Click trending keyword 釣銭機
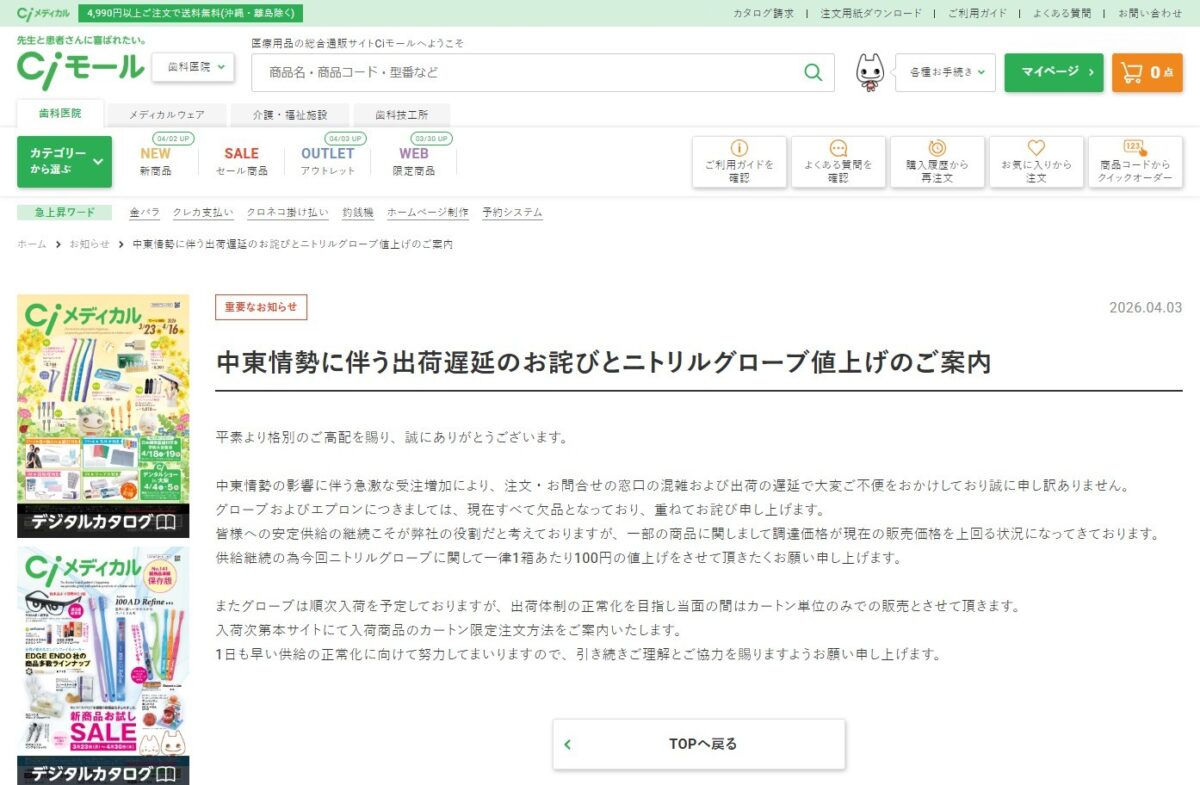This screenshot has width=1200, height=785. point(358,212)
